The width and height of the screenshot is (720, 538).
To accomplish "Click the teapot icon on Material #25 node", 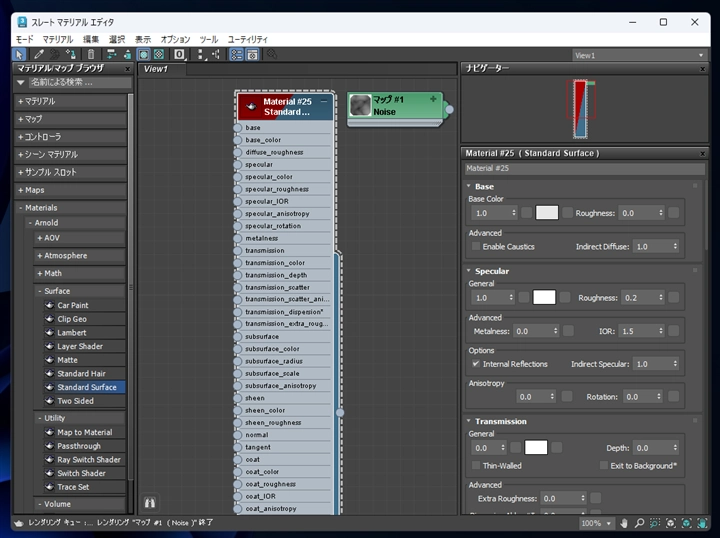I will pyautogui.click(x=251, y=107).
